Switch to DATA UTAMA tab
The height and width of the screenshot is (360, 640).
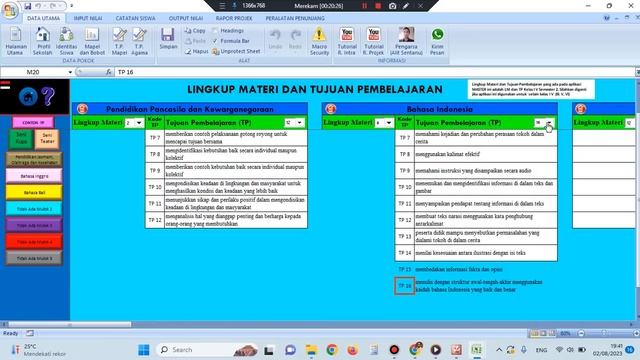tap(43, 18)
